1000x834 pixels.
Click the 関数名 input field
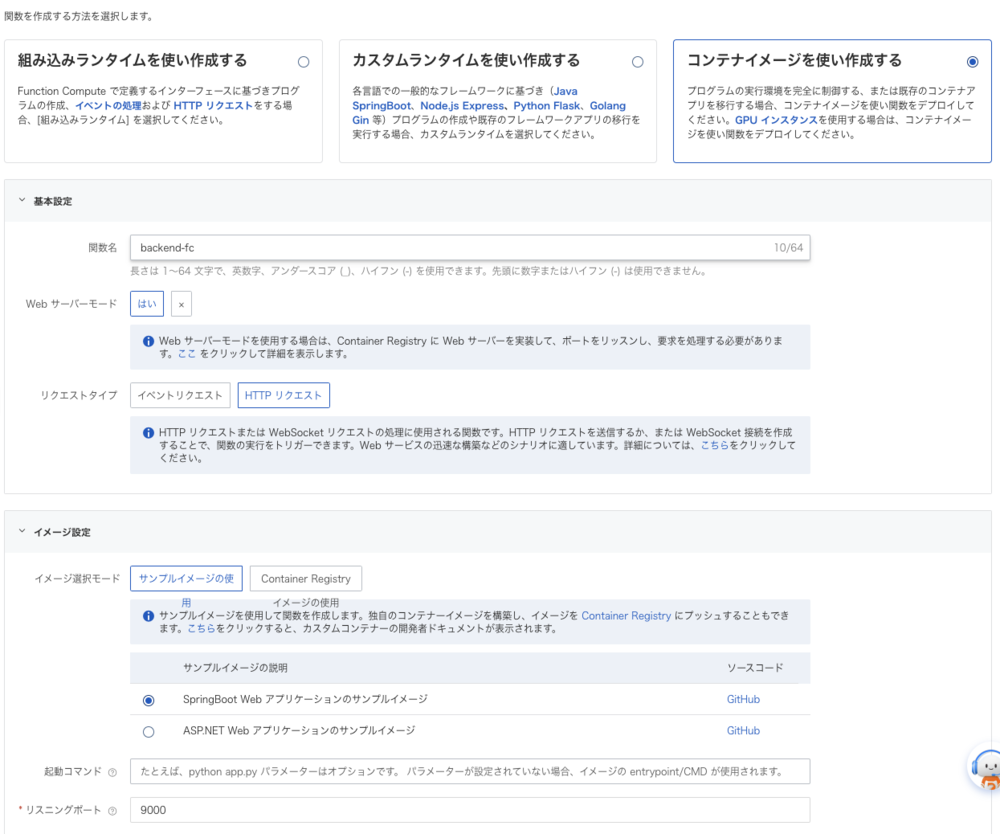(x=450, y=247)
